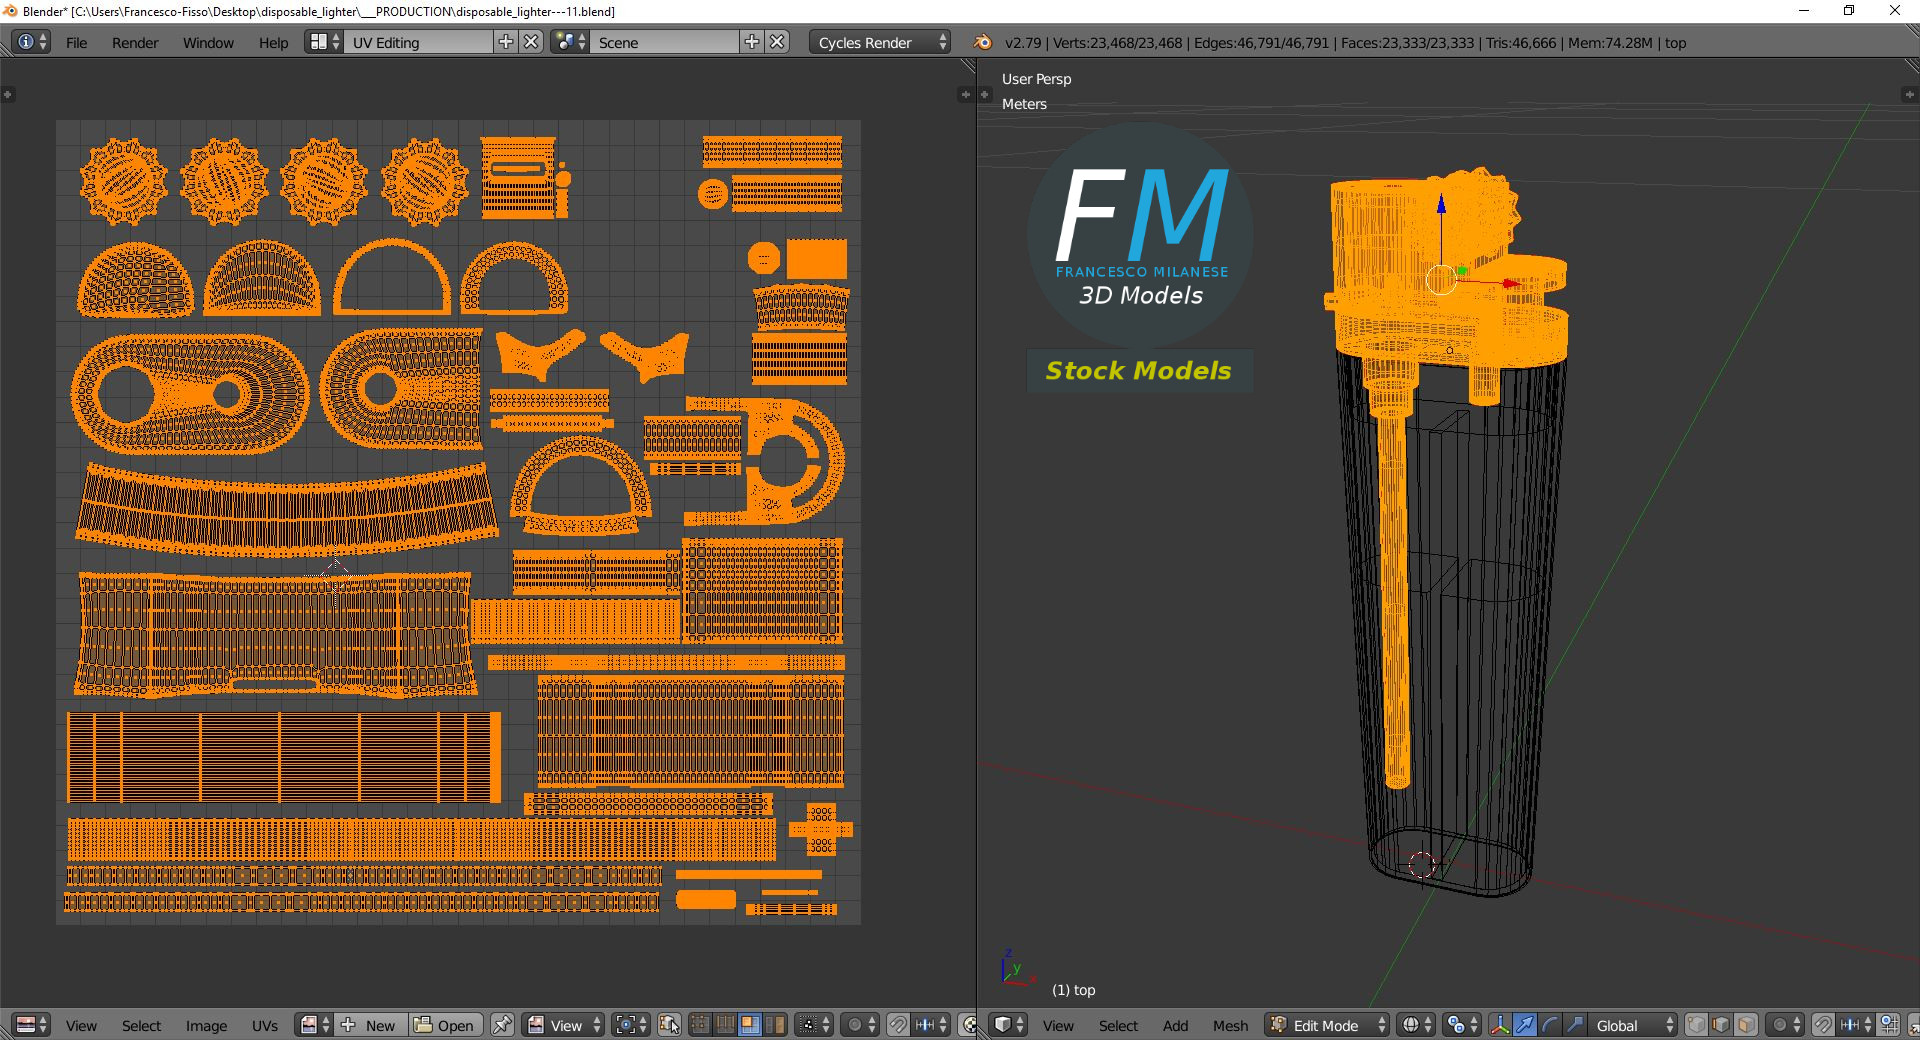
Task: Open the 3D viewport View menu
Action: pyautogui.click(x=1058, y=1026)
